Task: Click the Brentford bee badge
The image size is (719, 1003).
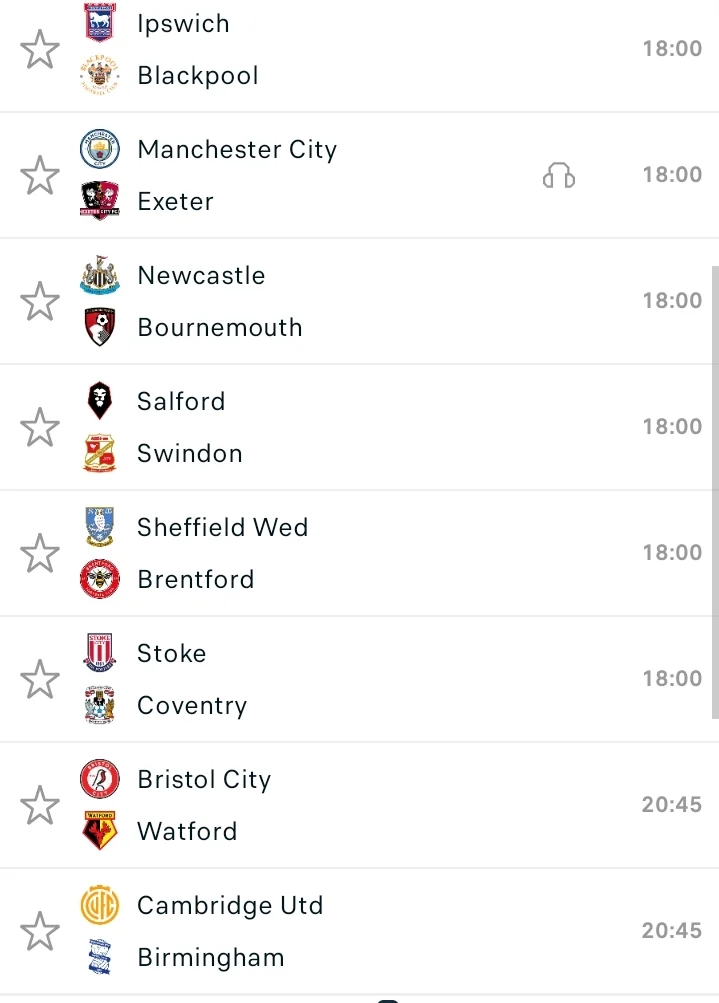Action: point(99,580)
